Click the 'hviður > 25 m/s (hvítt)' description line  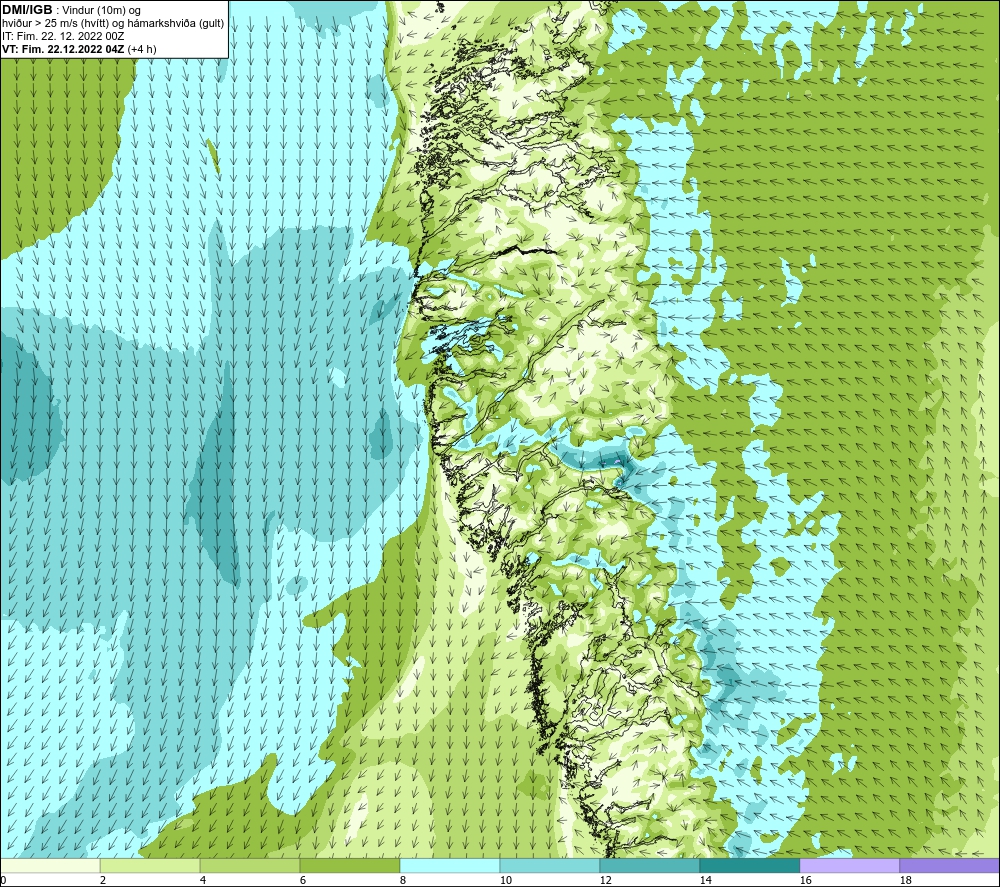click(113, 23)
